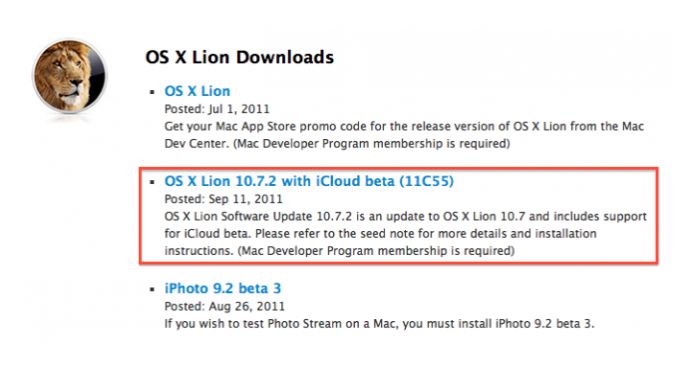
Task: Click the words "iCloud beta" in the highlighted link
Action: tap(355, 181)
